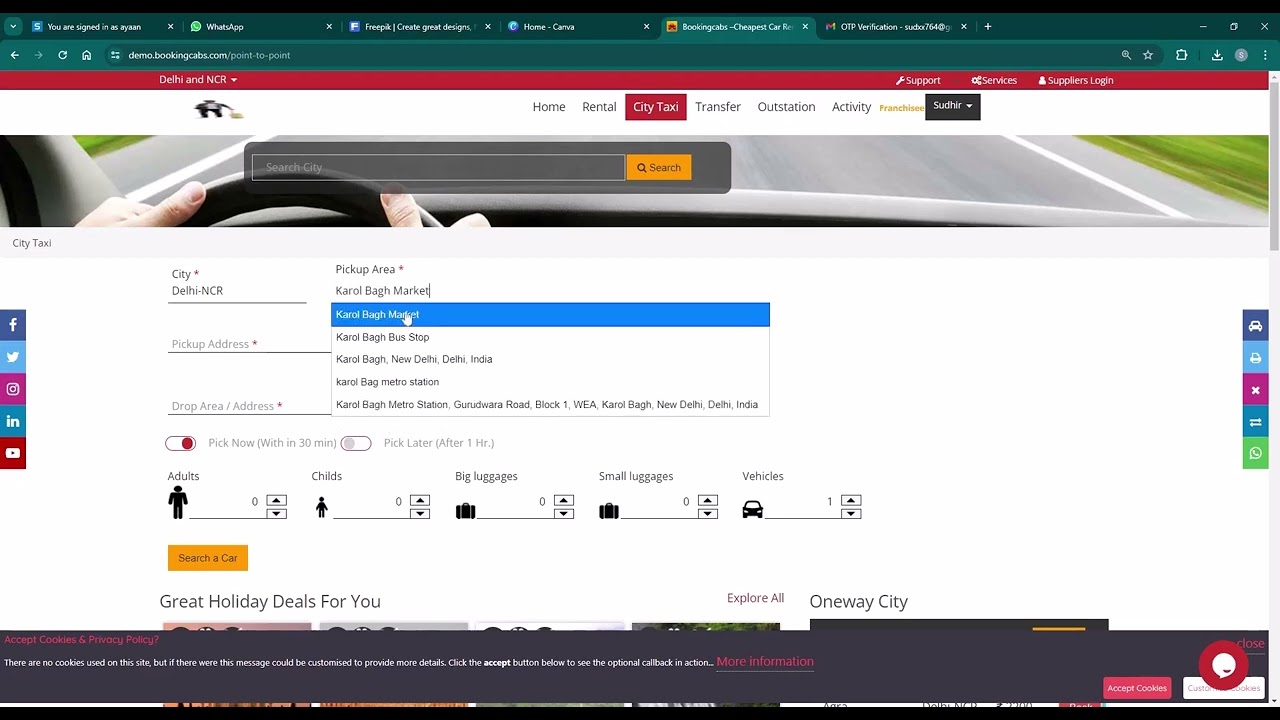Increase the Adults count
1280x720 pixels.
coord(277,500)
